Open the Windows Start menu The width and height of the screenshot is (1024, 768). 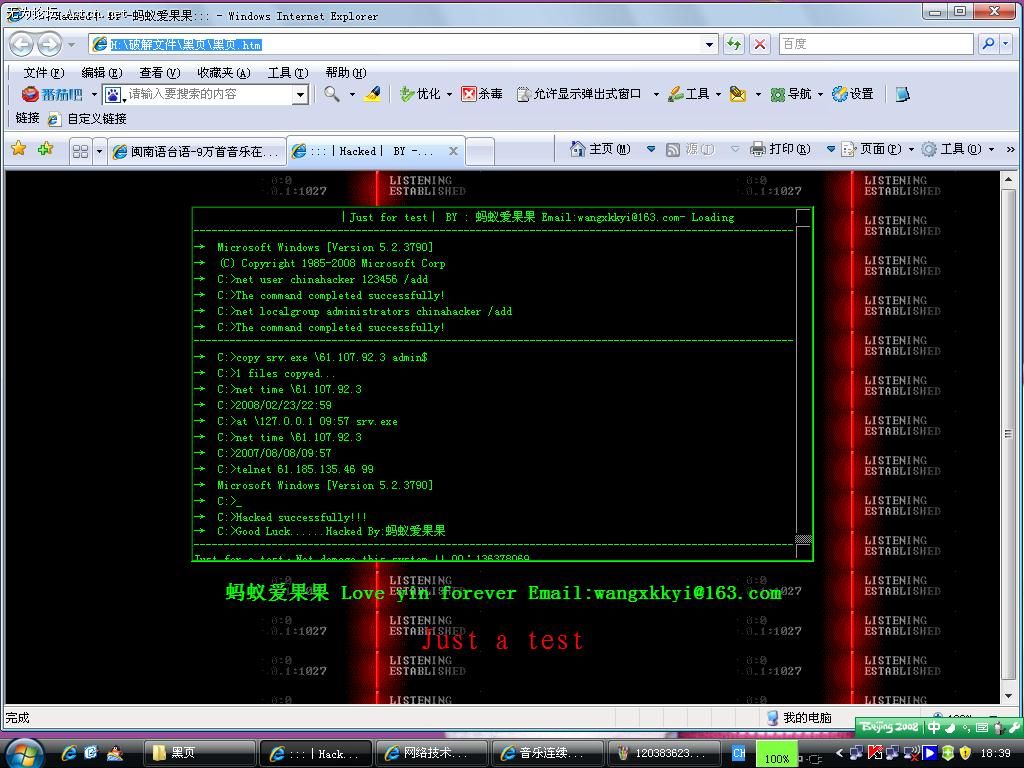point(24,754)
